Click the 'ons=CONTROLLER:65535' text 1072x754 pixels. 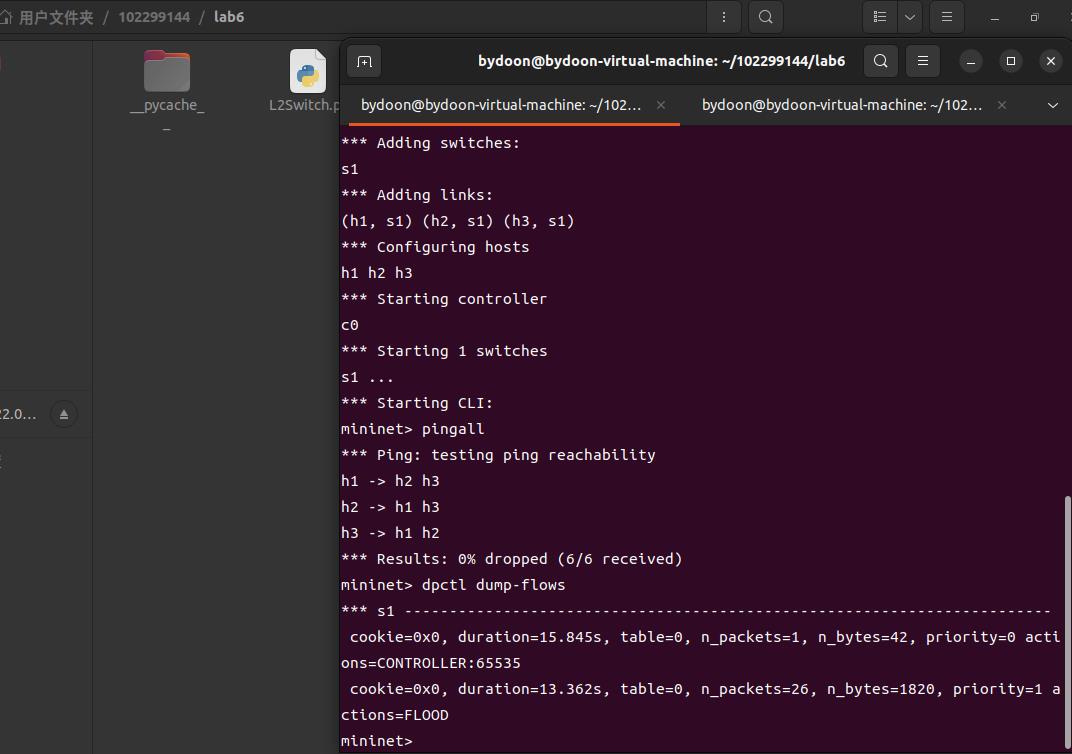pyautogui.click(x=431, y=663)
